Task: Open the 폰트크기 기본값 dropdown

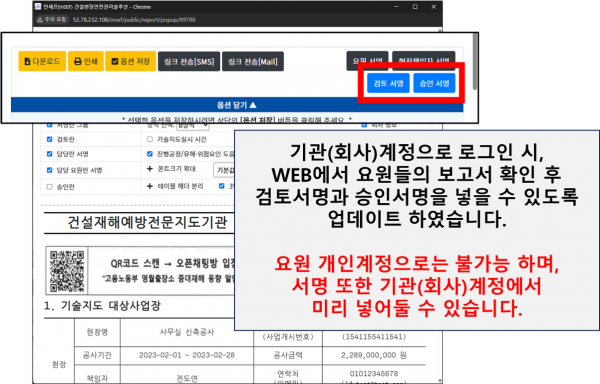Action: 223,170
